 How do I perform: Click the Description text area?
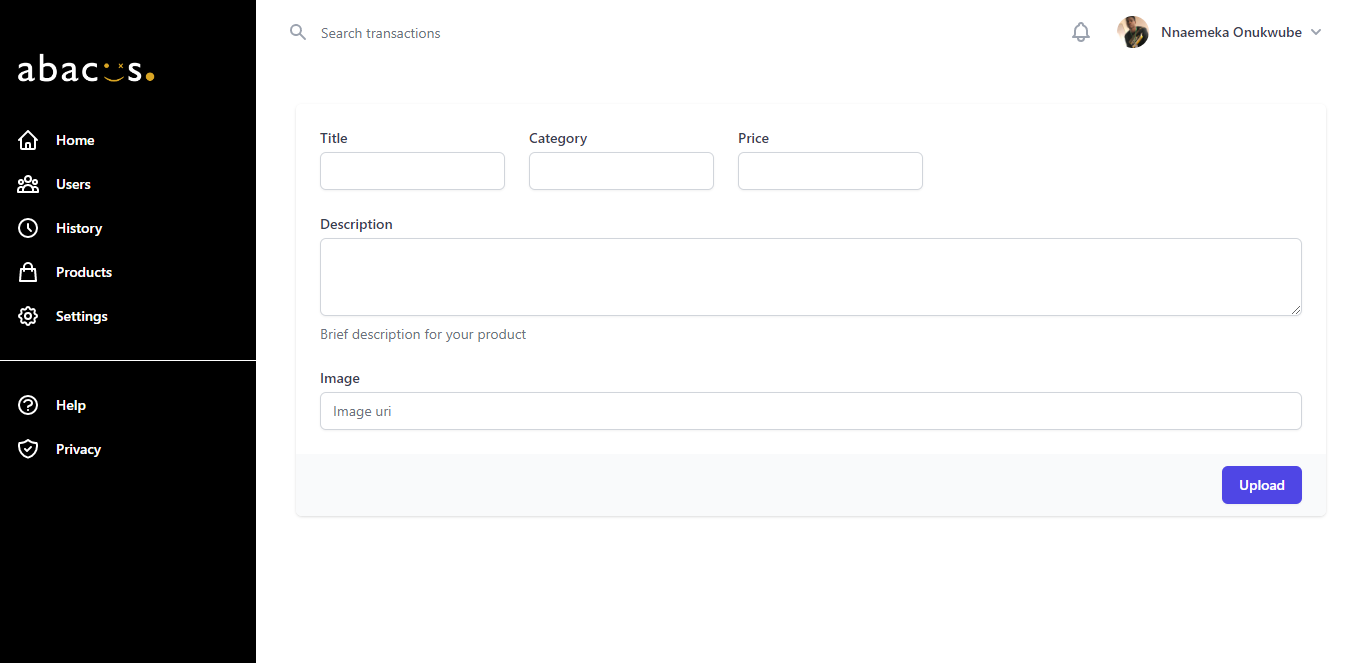coord(810,277)
